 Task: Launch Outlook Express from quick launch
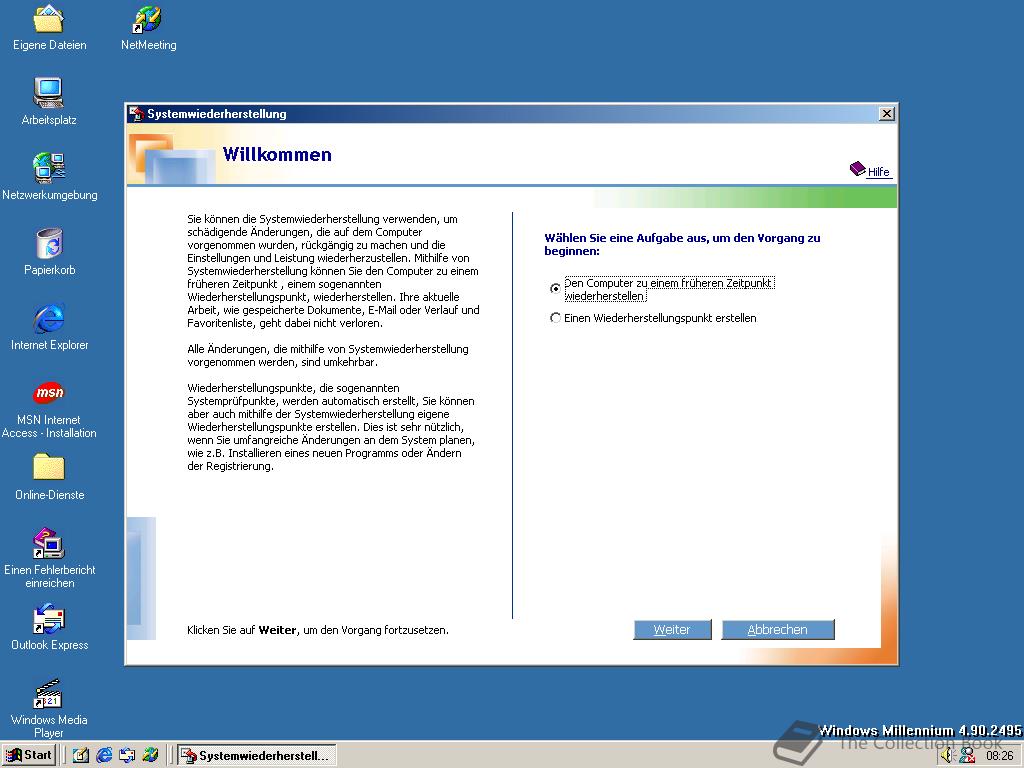(x=127, y=756)
